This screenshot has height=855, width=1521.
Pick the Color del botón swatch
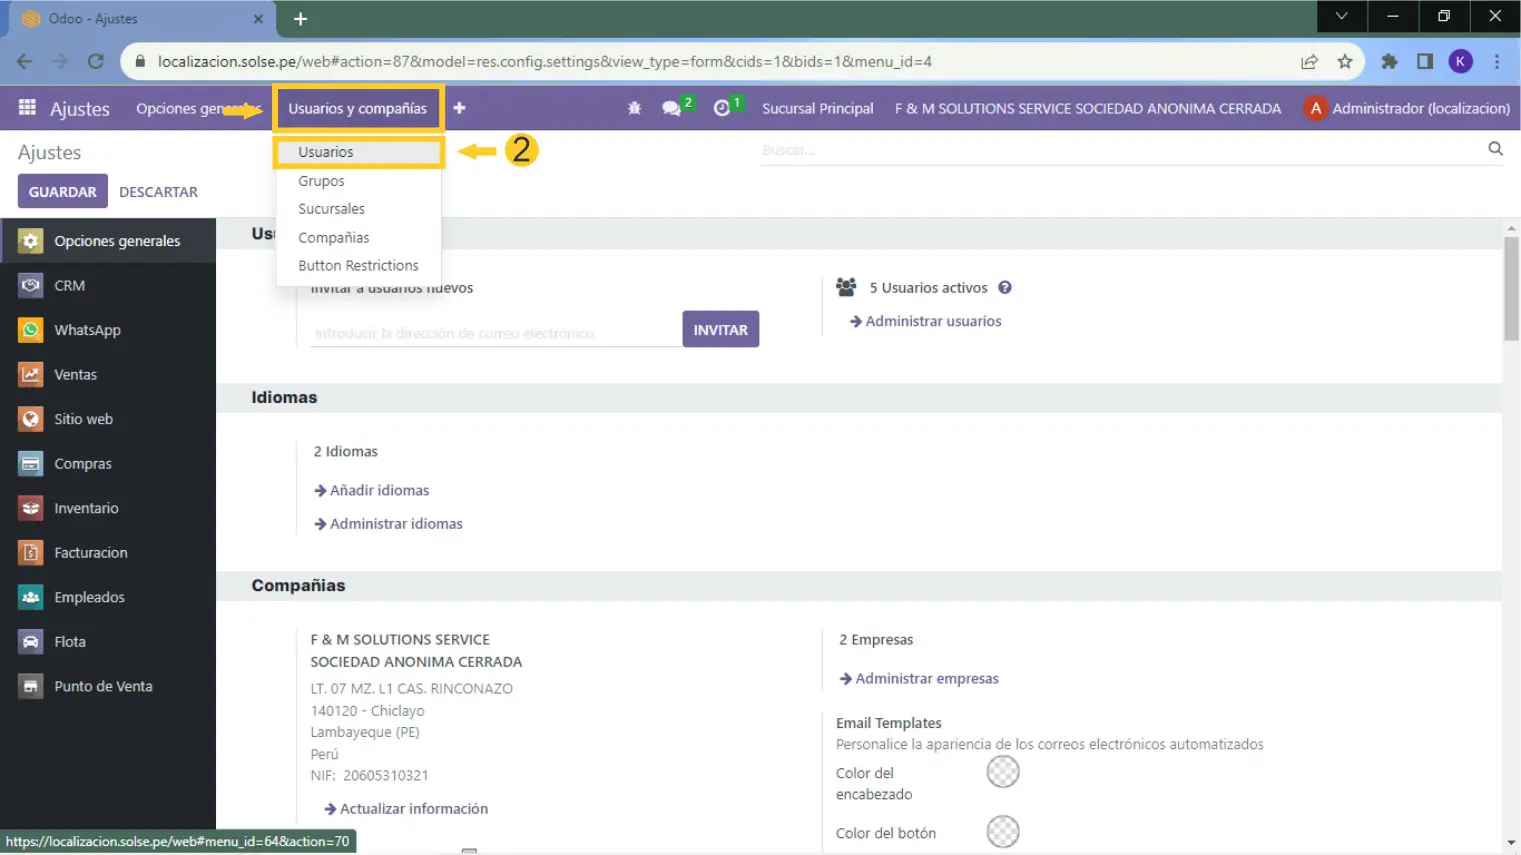pyautogui.click(x=1003, y=832)
